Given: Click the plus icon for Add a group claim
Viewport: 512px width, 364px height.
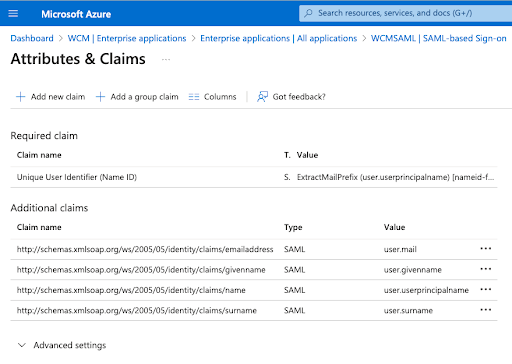Looking at the screenshot, I should pos(100,97).
